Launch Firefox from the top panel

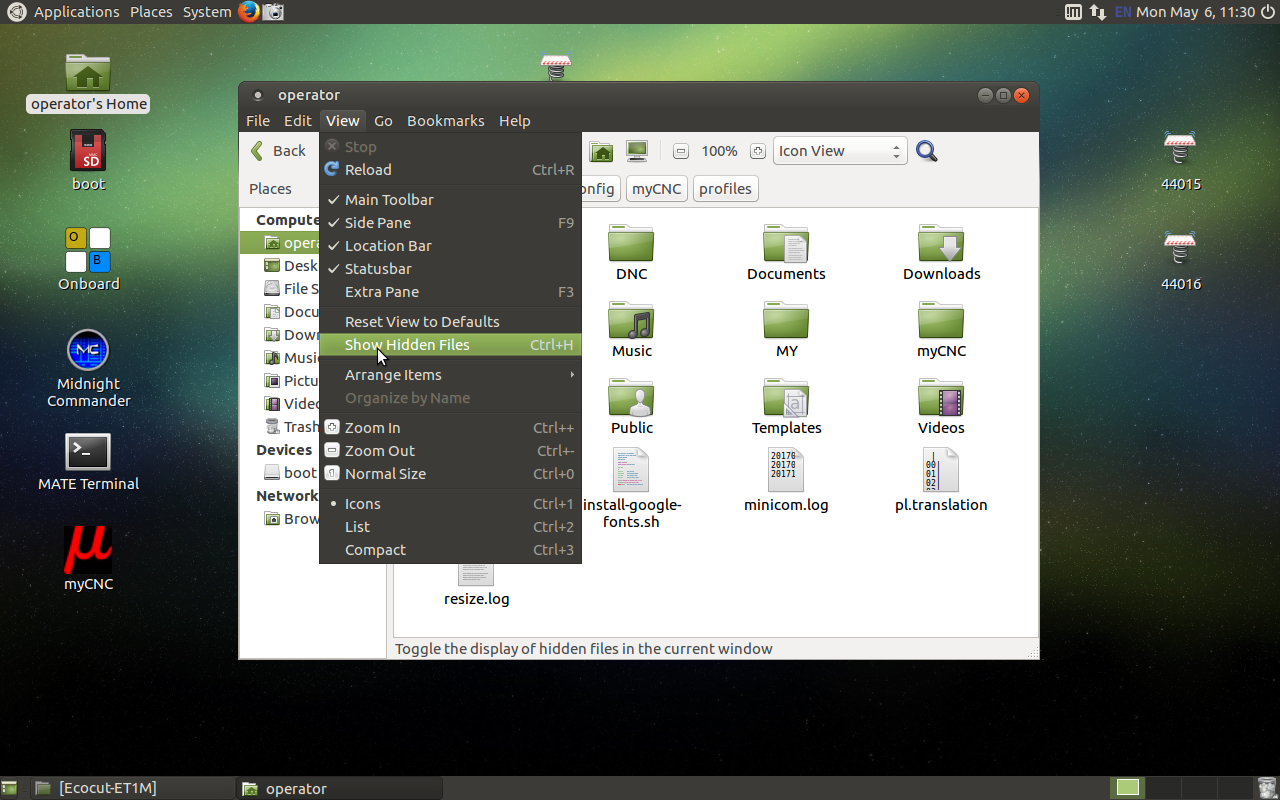(x=249, y=12)
